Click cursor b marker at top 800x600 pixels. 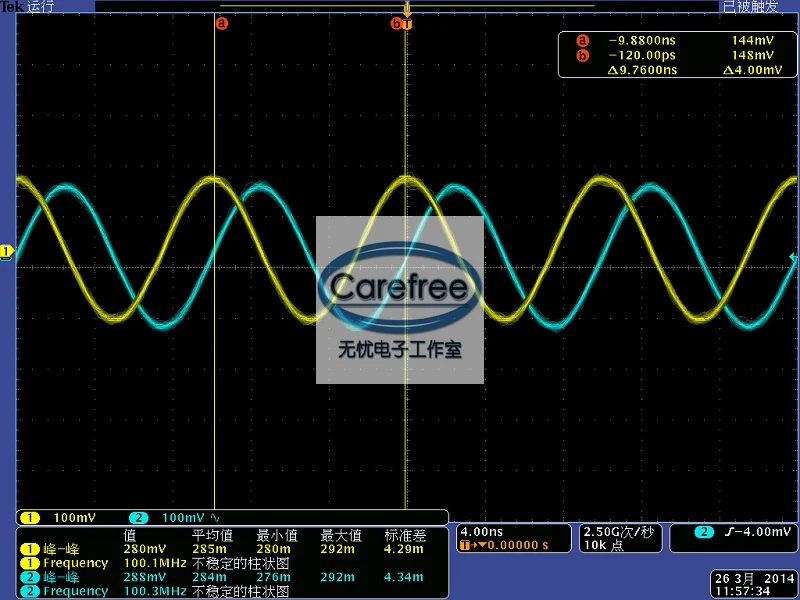396,23
